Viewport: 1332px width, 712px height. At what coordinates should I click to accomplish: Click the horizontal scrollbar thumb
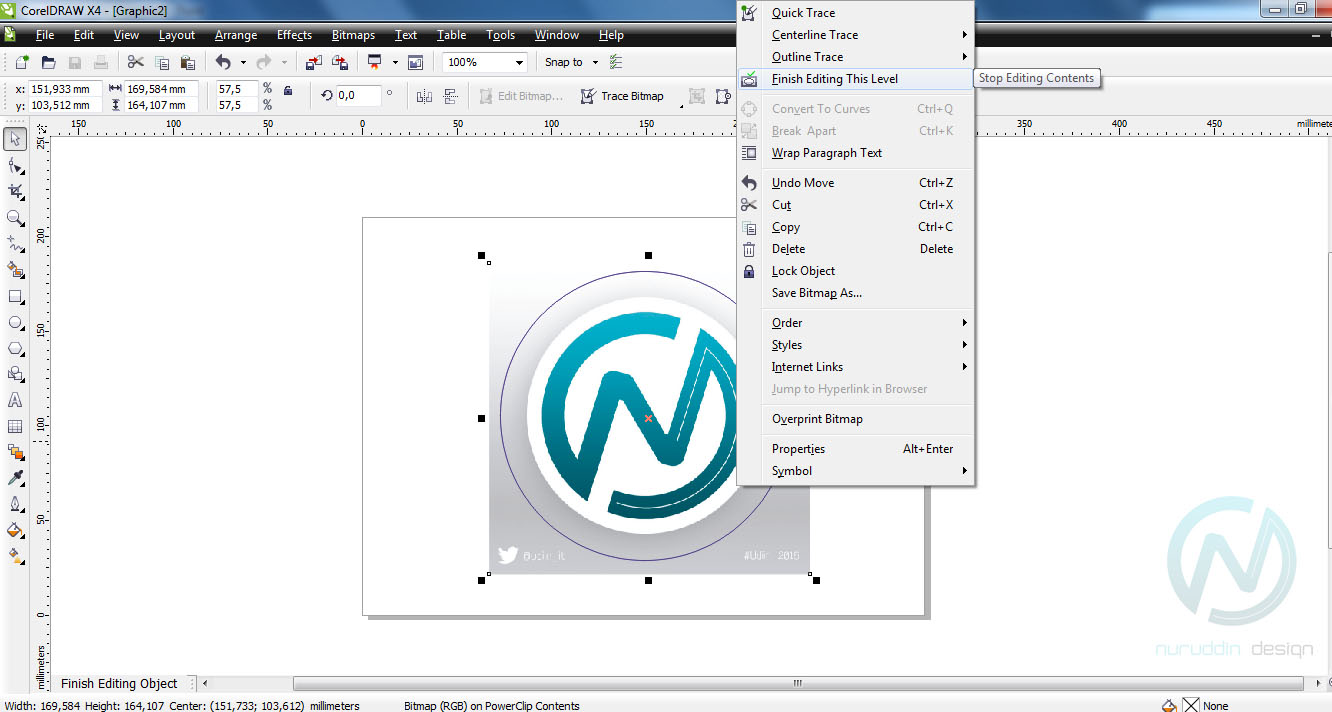click(797, 684)
